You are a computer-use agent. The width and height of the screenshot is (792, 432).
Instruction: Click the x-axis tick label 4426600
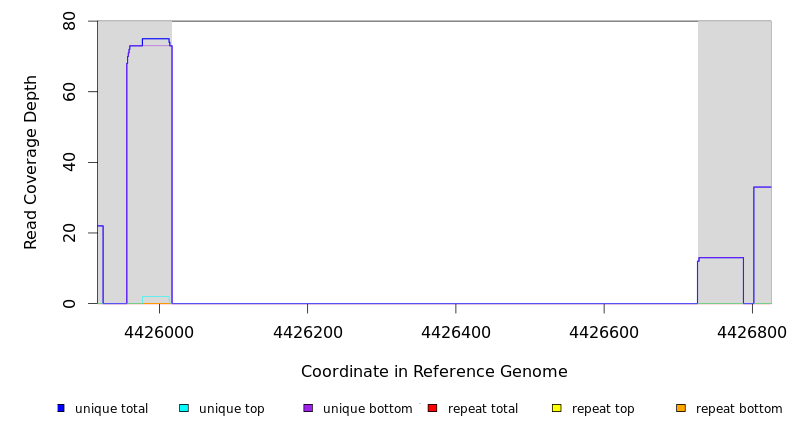(x=604, y=331)
